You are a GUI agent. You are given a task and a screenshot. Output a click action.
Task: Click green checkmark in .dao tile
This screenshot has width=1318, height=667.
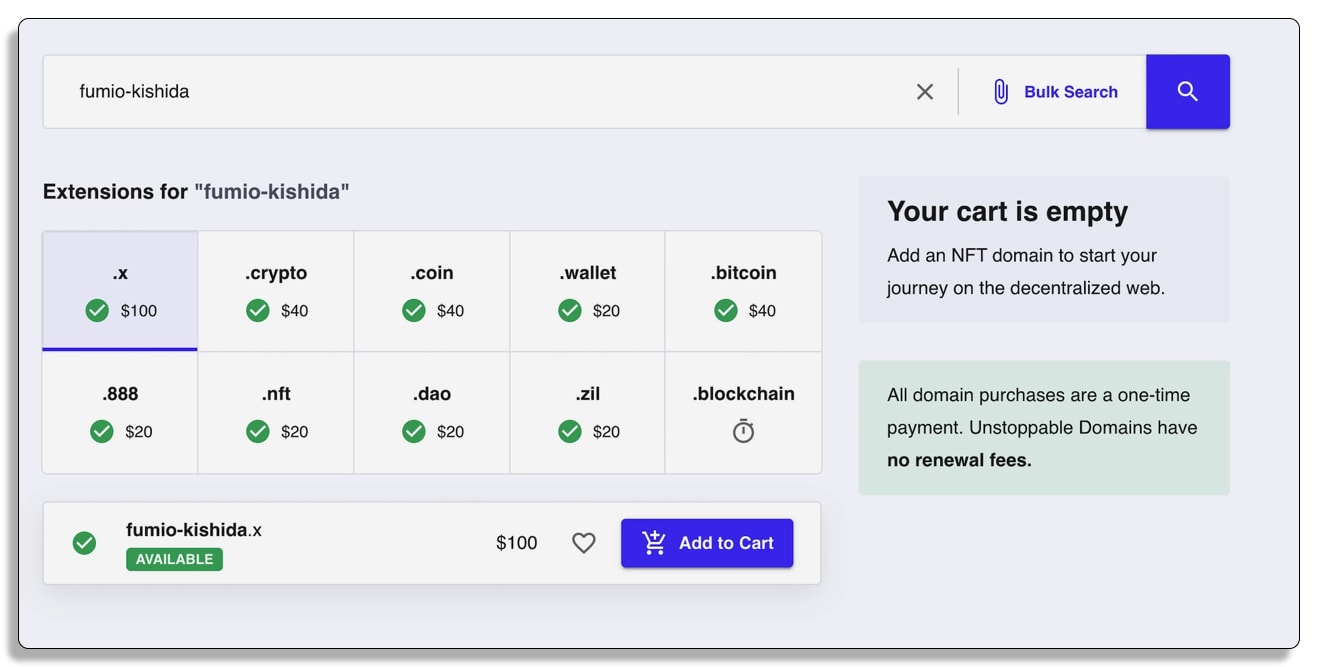[x=414, y=432]
